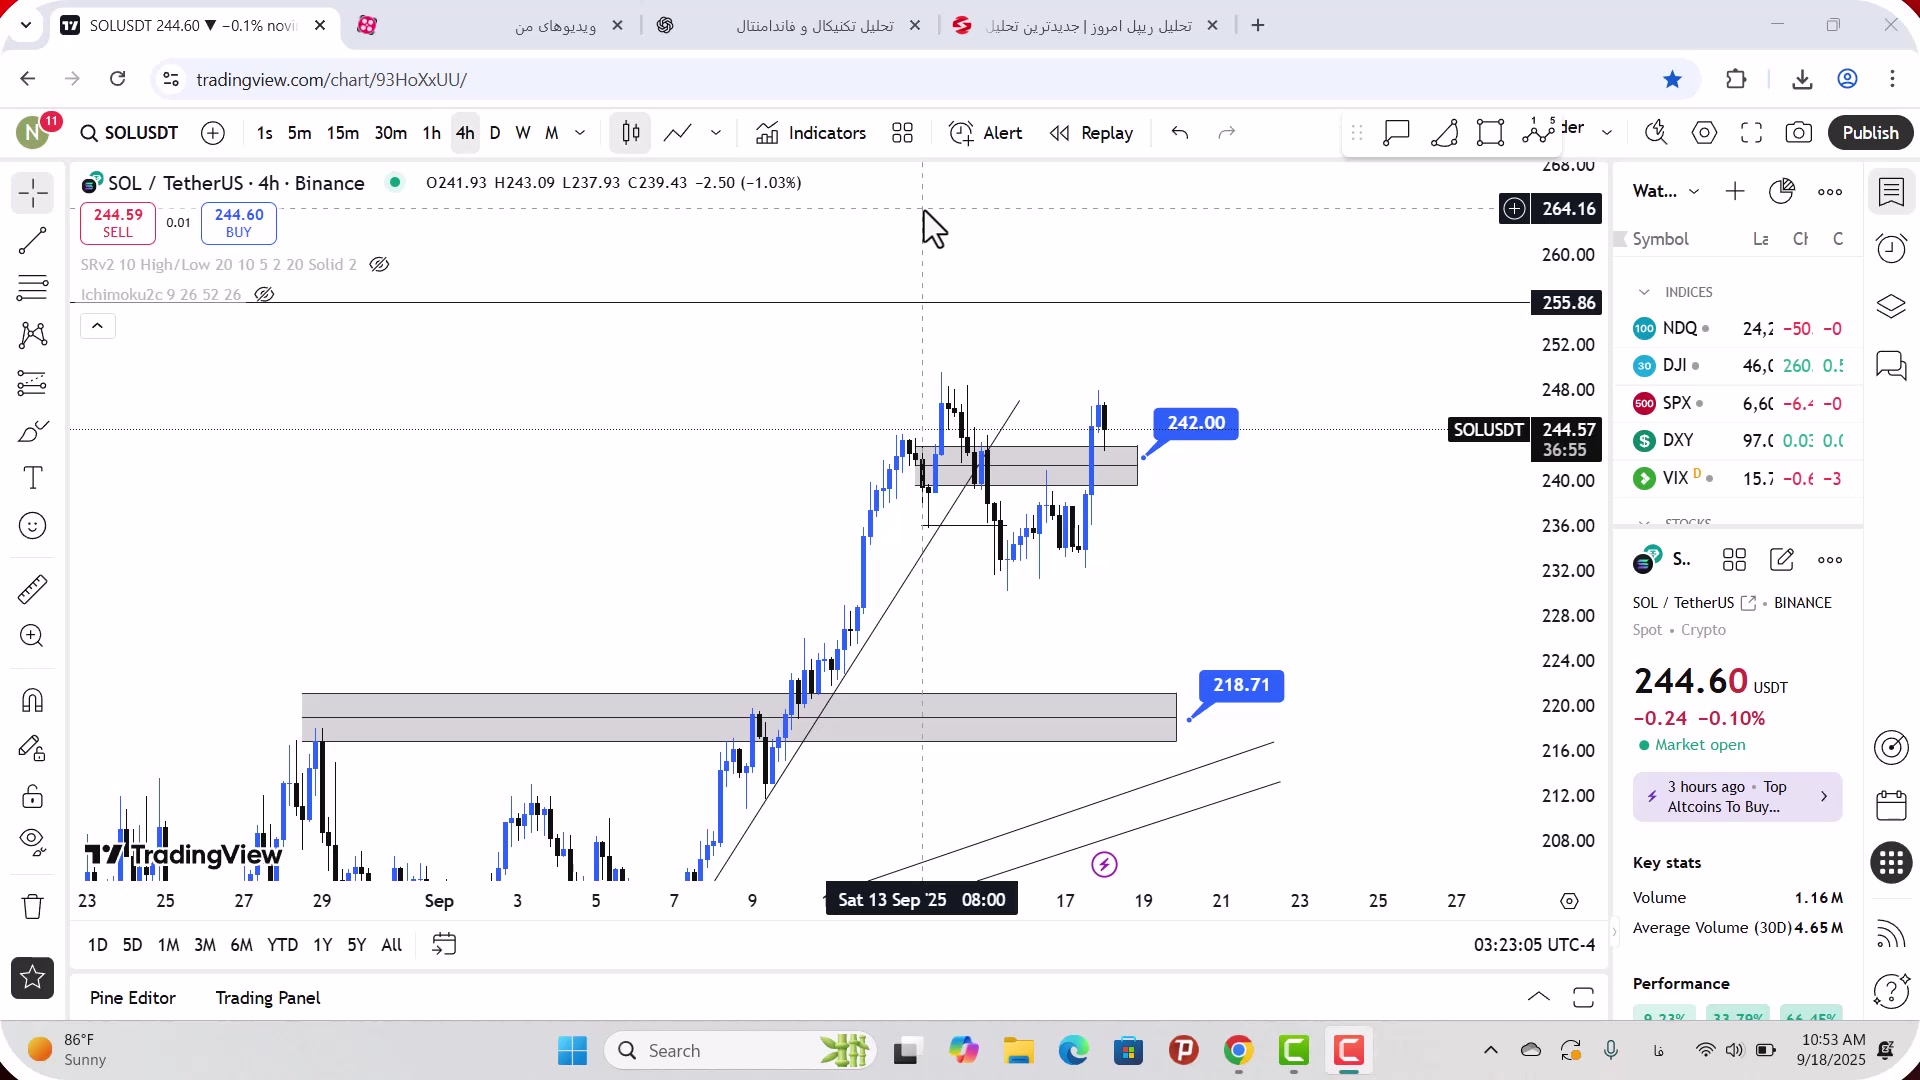The width and height of the screenshot is (1920, 1080).
Task: Activate the zoom in tool
Action: (x=33, y=636)
